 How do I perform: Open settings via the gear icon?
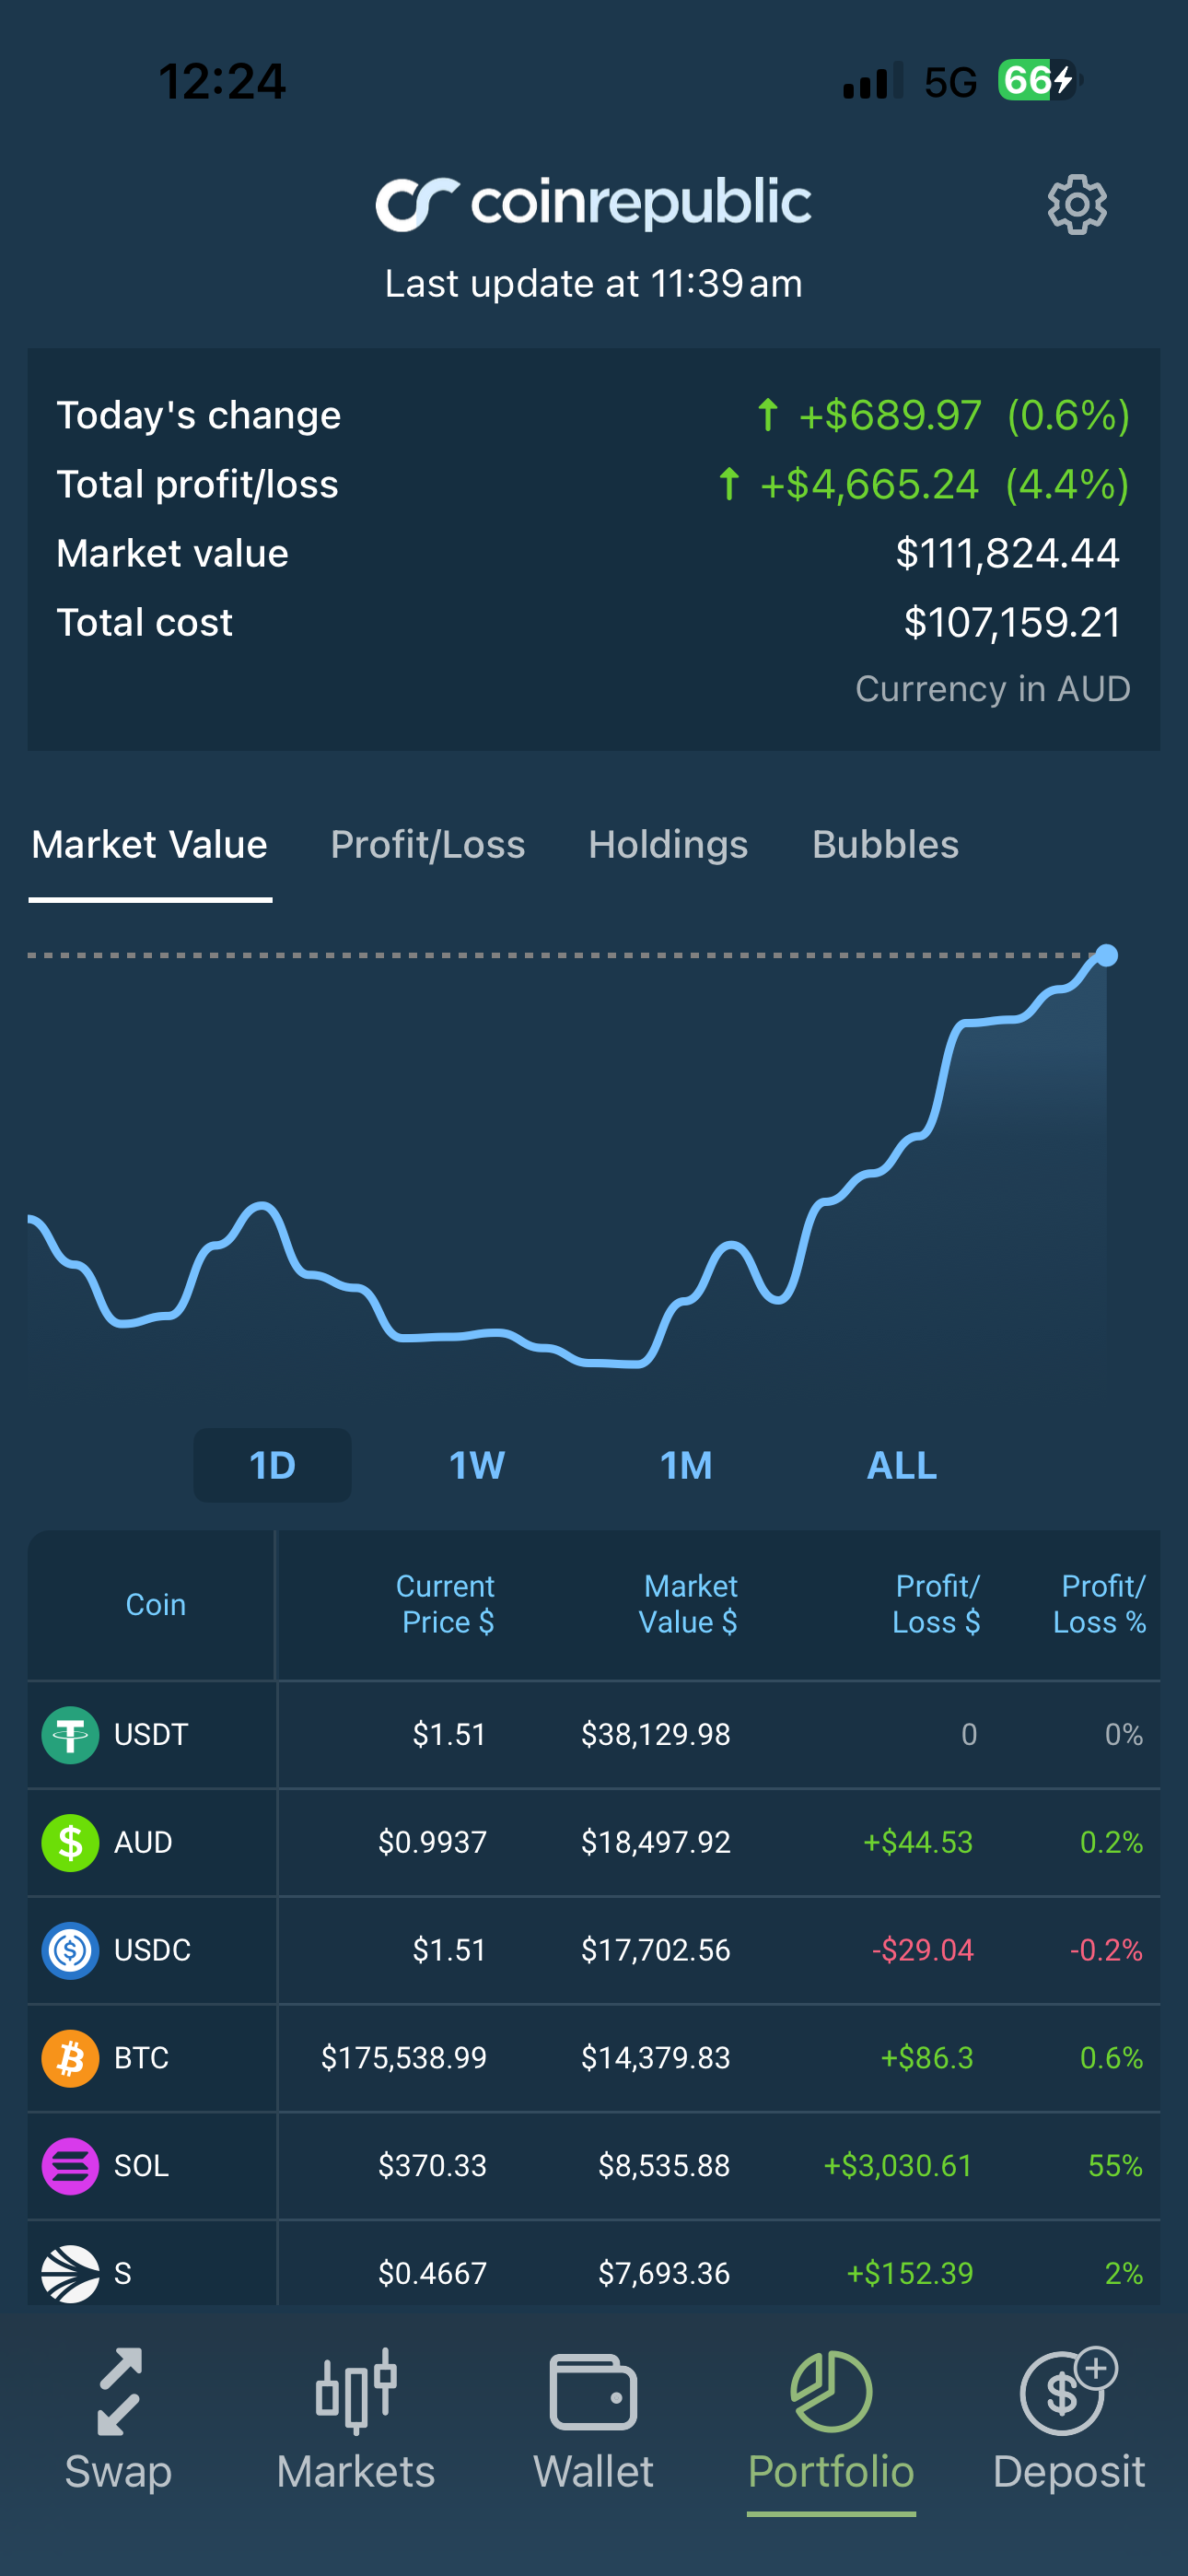tap(1077, 205)
